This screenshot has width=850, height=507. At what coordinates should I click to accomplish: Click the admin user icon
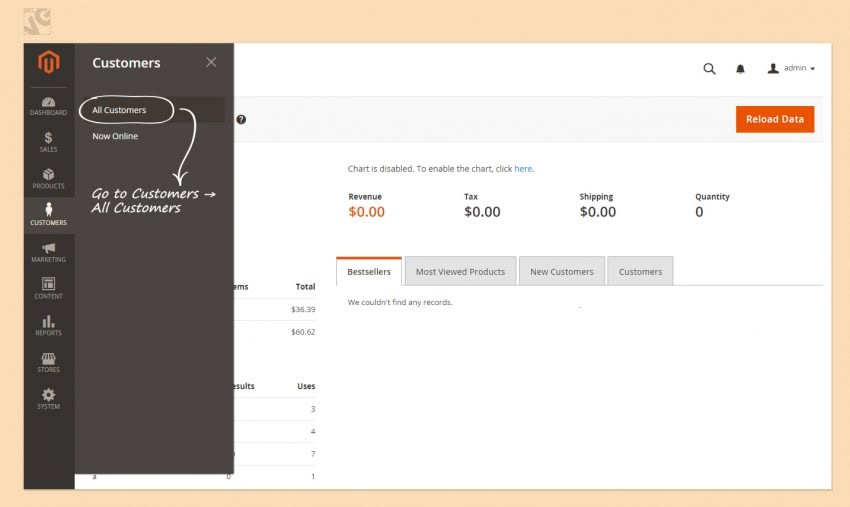(773, 68)
